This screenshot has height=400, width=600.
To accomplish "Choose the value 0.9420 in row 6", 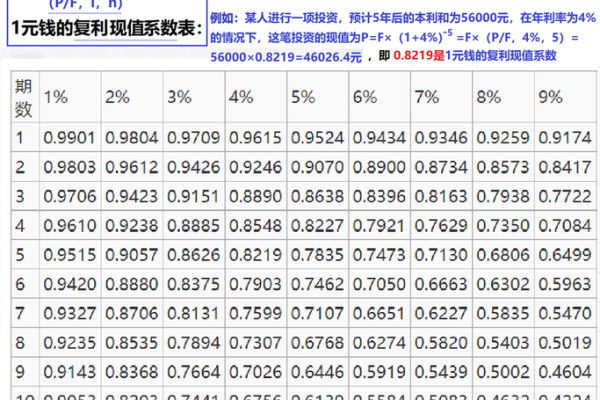I will [x=69, y=284].
